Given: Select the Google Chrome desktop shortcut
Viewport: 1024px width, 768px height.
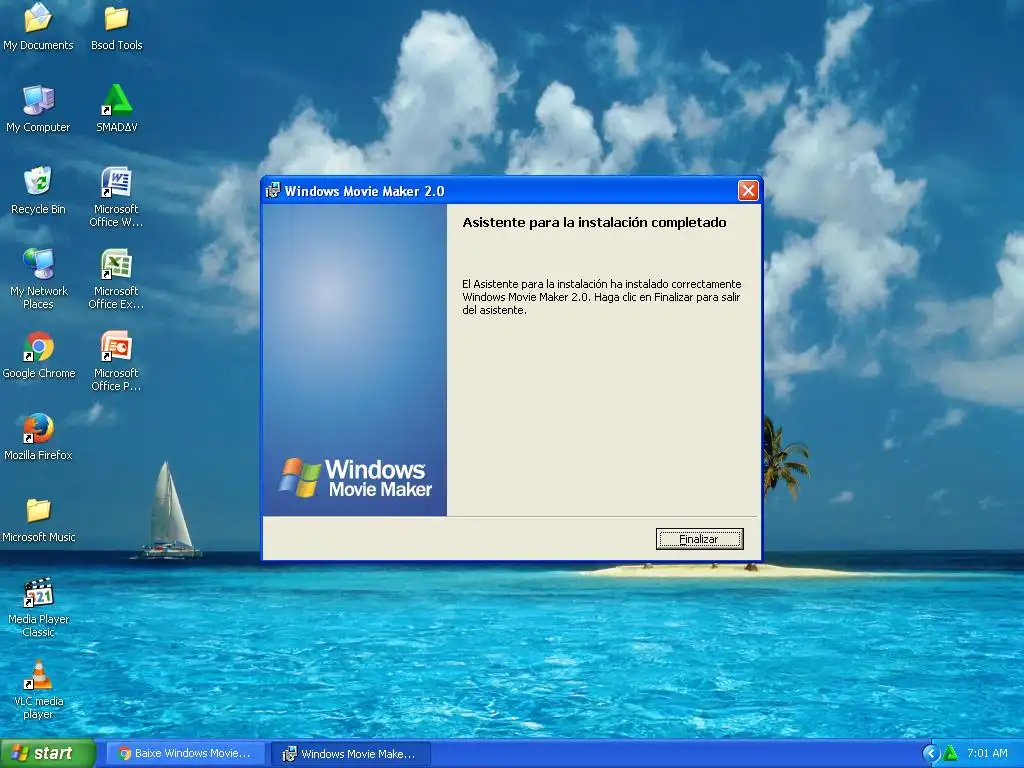Looking at the screenshot, I should click(x=39, y=355).
